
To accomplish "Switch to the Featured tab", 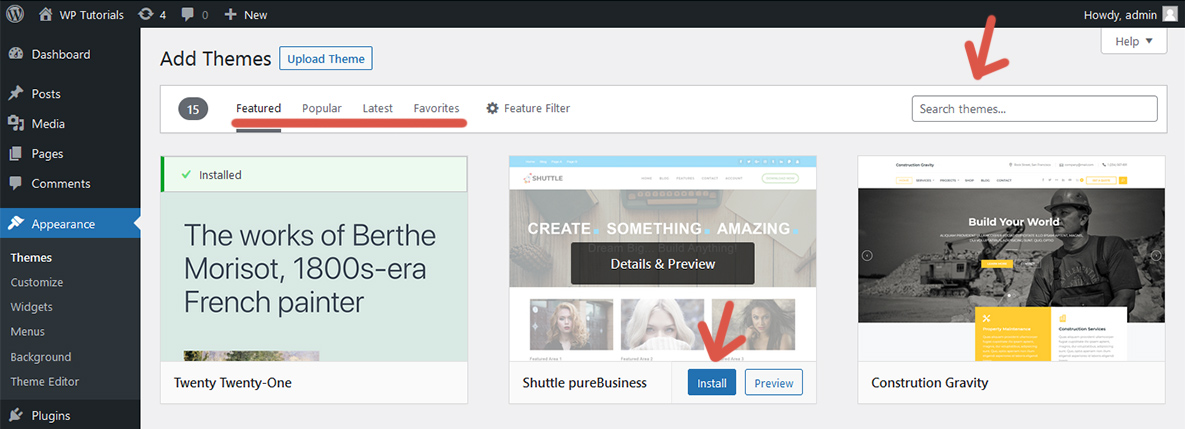I will 258,108.
